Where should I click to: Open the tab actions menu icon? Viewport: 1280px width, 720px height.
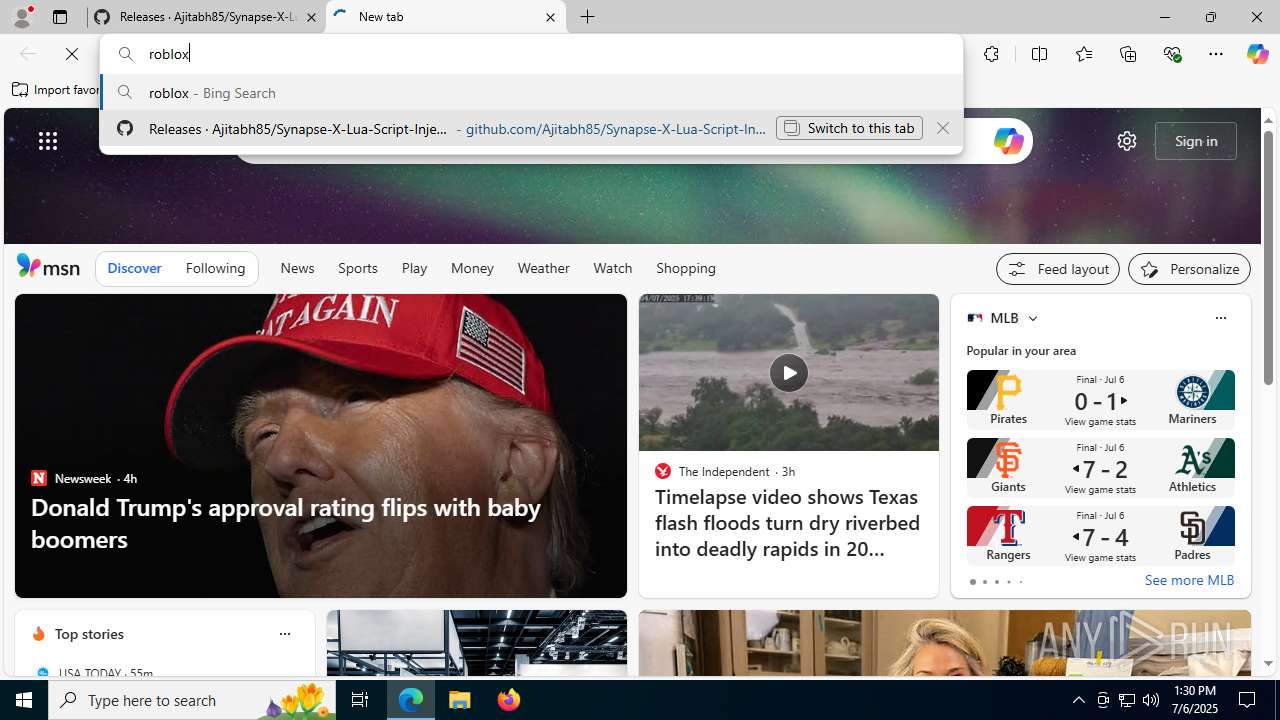(x=60, y=17)
